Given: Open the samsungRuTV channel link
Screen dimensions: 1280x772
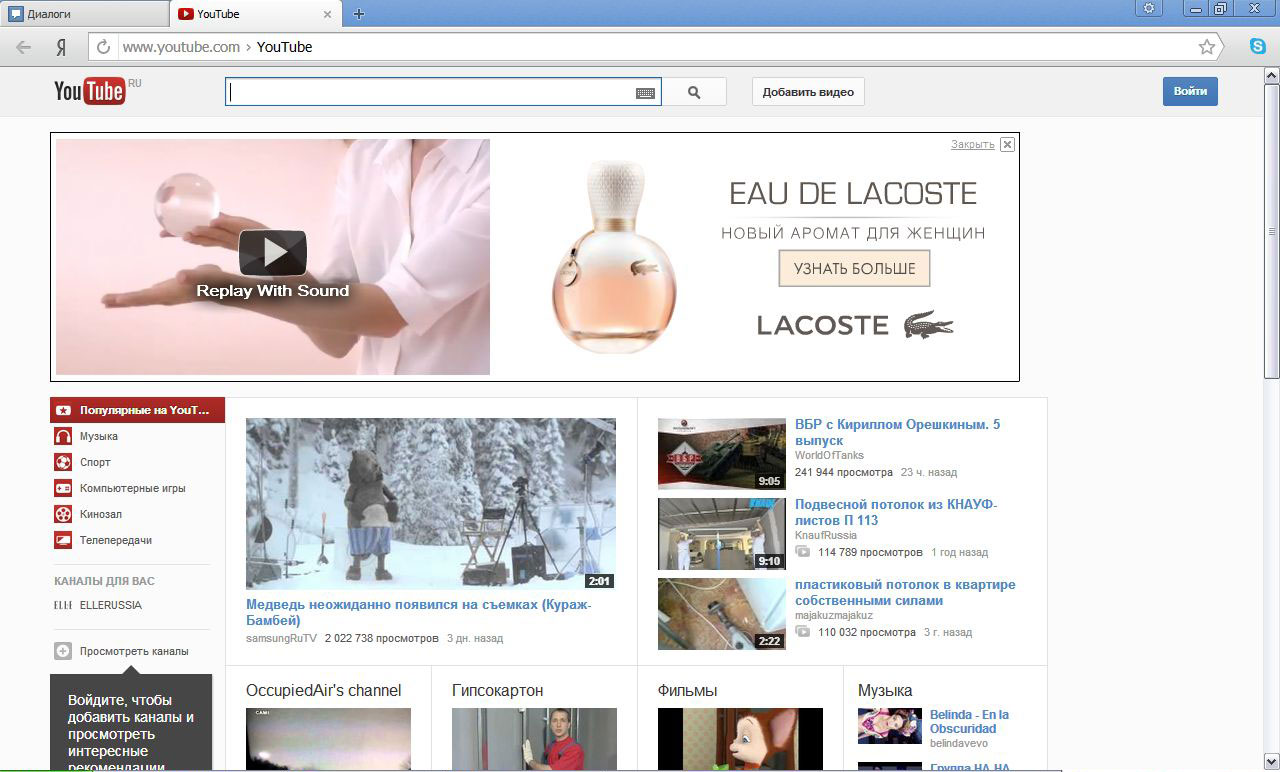Looking at the screenshot, I should (x=281, y=638).
